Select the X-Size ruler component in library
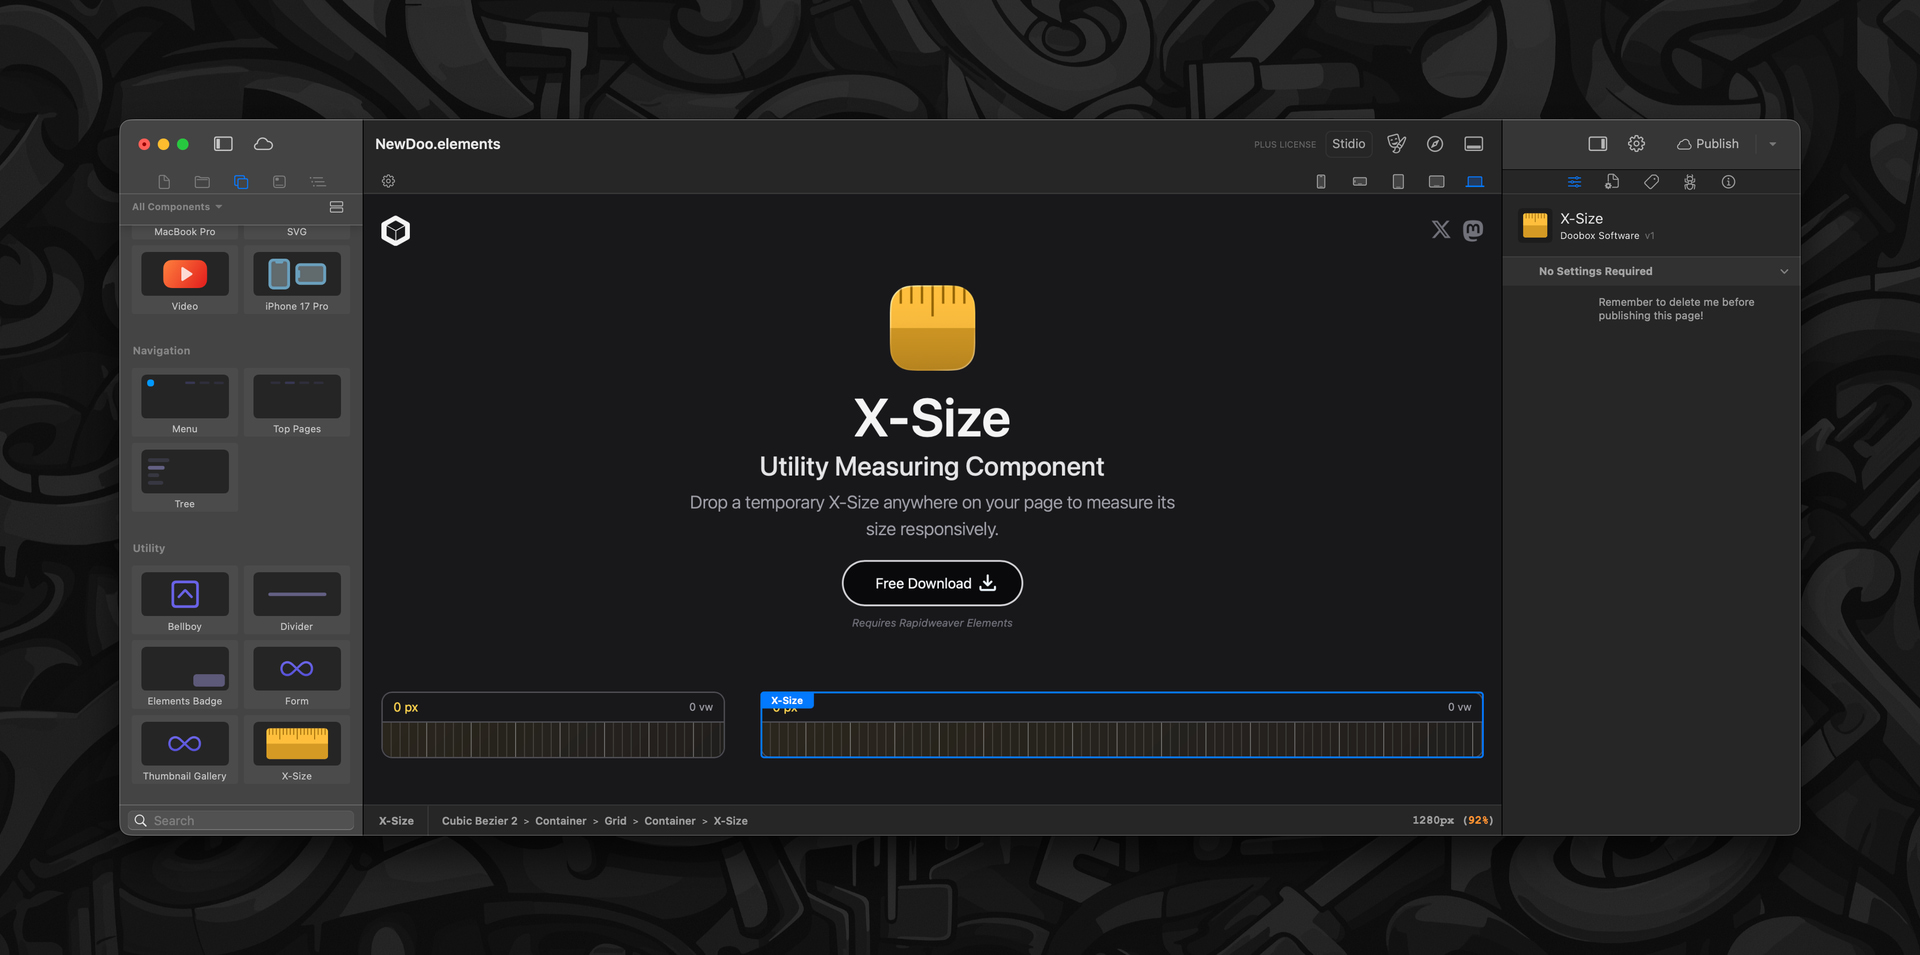This screenshot has height=955, width=1920. coord(297,750)
